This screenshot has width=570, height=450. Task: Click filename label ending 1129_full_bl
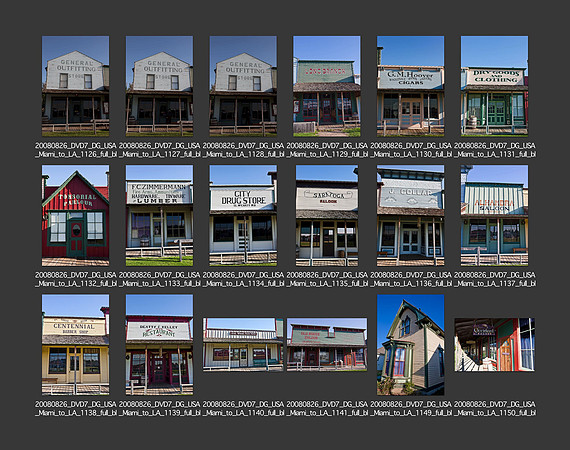[327, 150]
